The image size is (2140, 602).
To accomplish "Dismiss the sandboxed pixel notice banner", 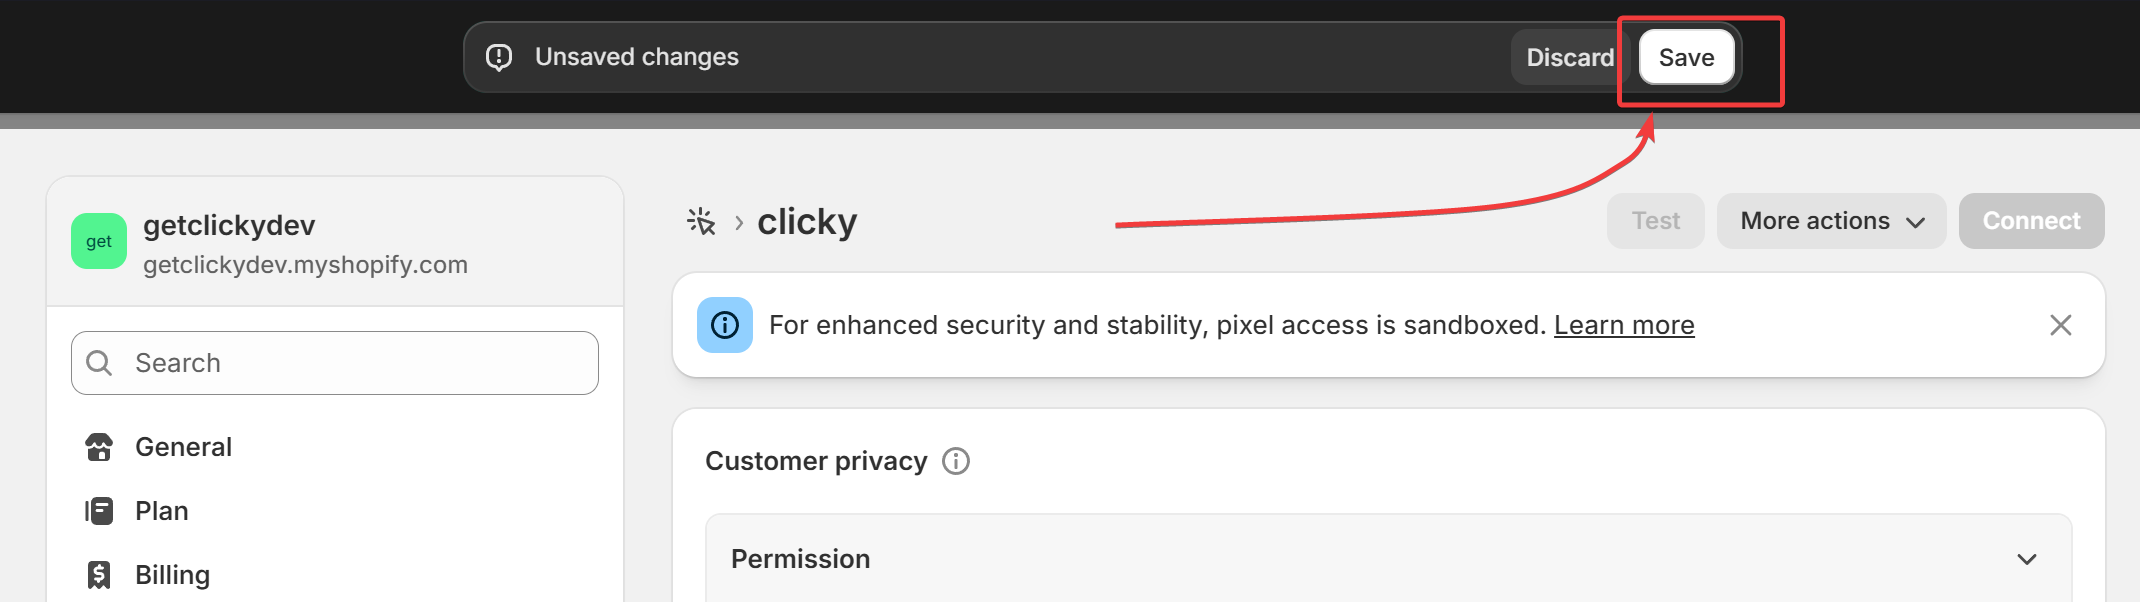I will click(2060, 325).
